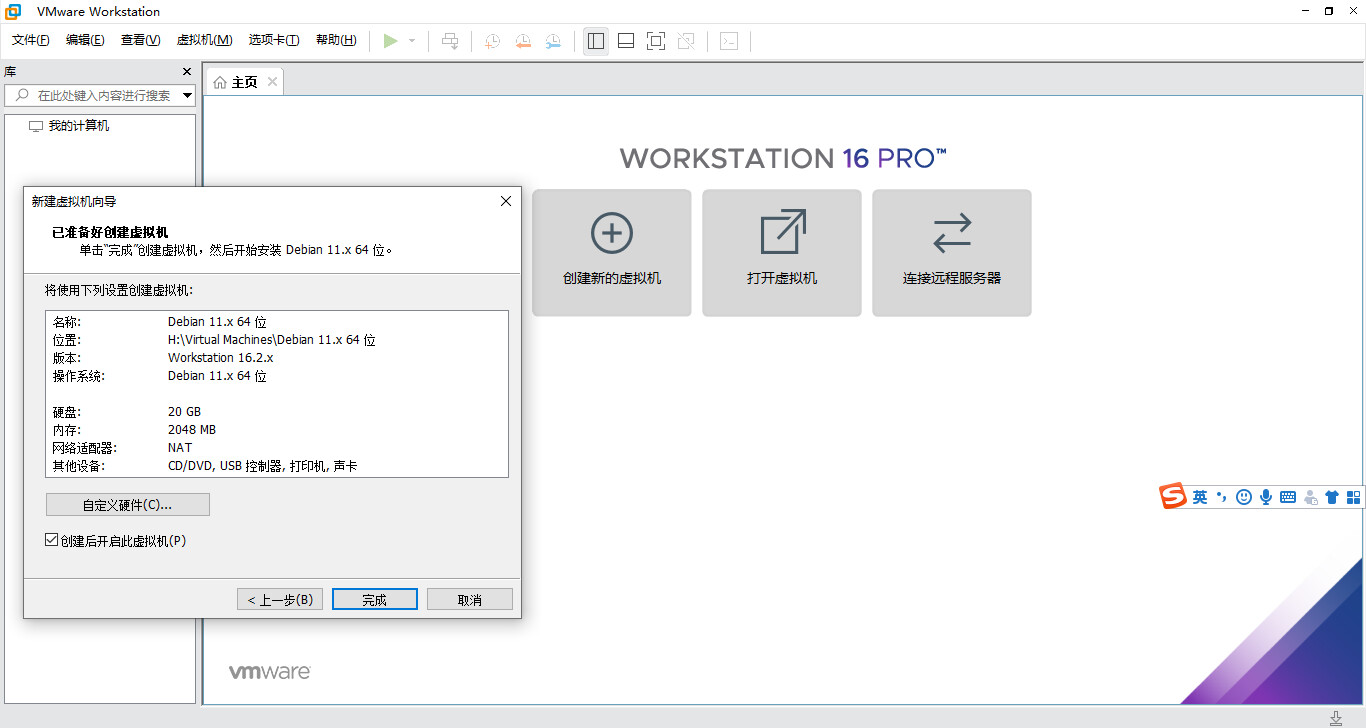Click the 位置 path H:\Virtual Machines\Debian 11.x 64 位
Screen dimensions: 1366x728
point(272,340)
